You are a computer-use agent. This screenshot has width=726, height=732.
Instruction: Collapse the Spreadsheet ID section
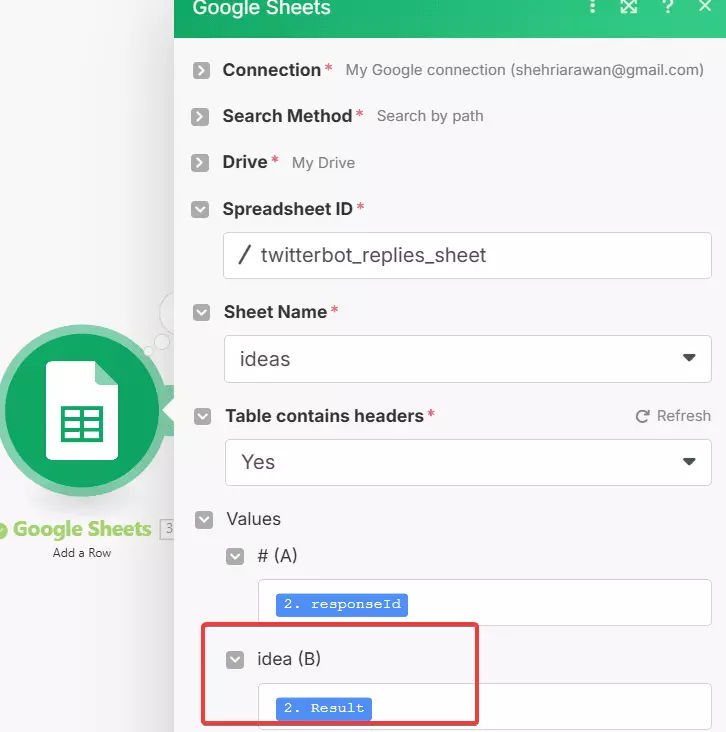[202, 209]
